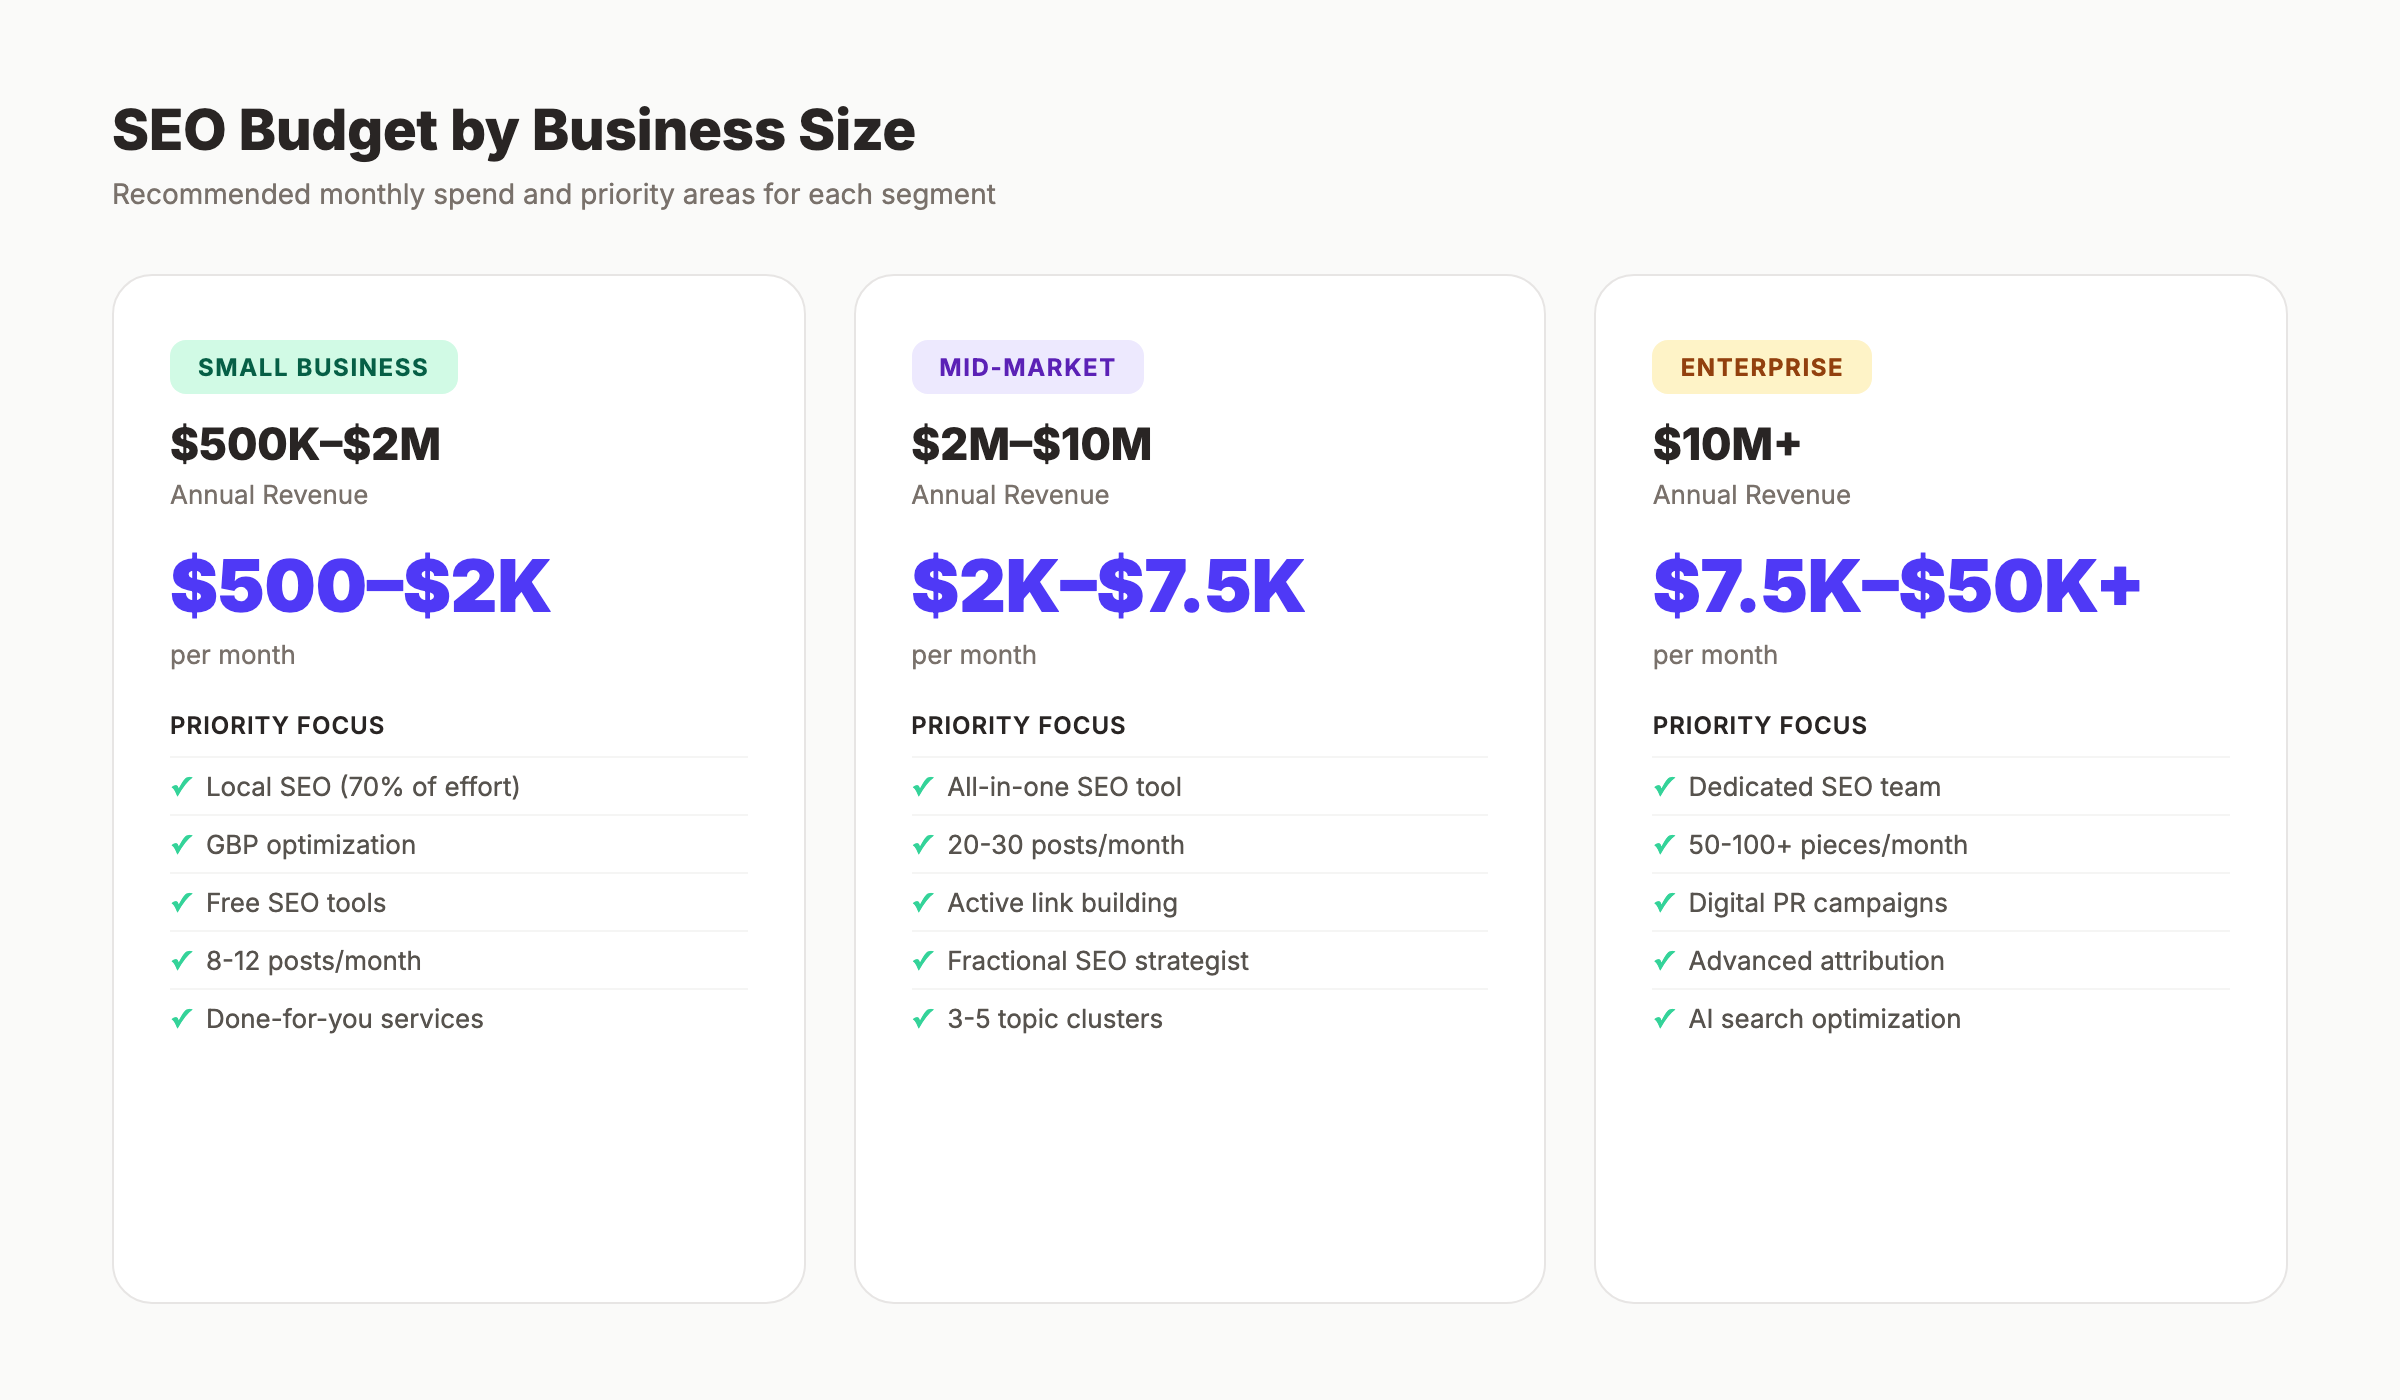Select the SMALL BUSINESS badge
Screen dimensions: 2400x1400
pyautogui.click(x=313, y=366)
